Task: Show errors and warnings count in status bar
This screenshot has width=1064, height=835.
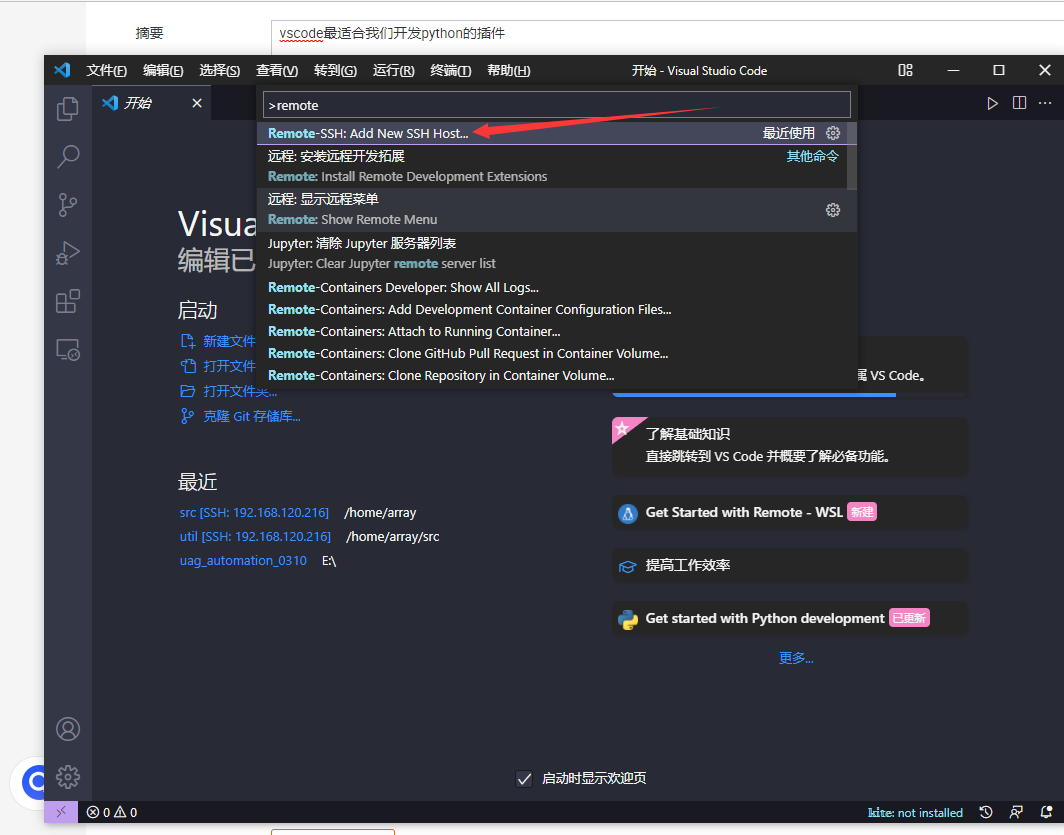Action: (112, 812)
